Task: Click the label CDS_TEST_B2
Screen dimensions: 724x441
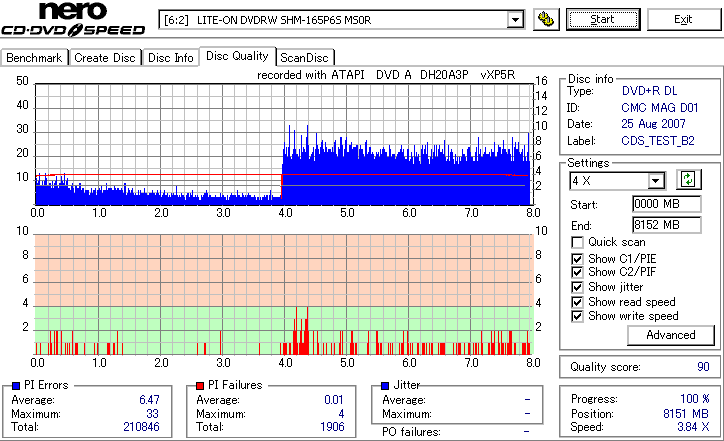Action: click(x=658, y=140)
